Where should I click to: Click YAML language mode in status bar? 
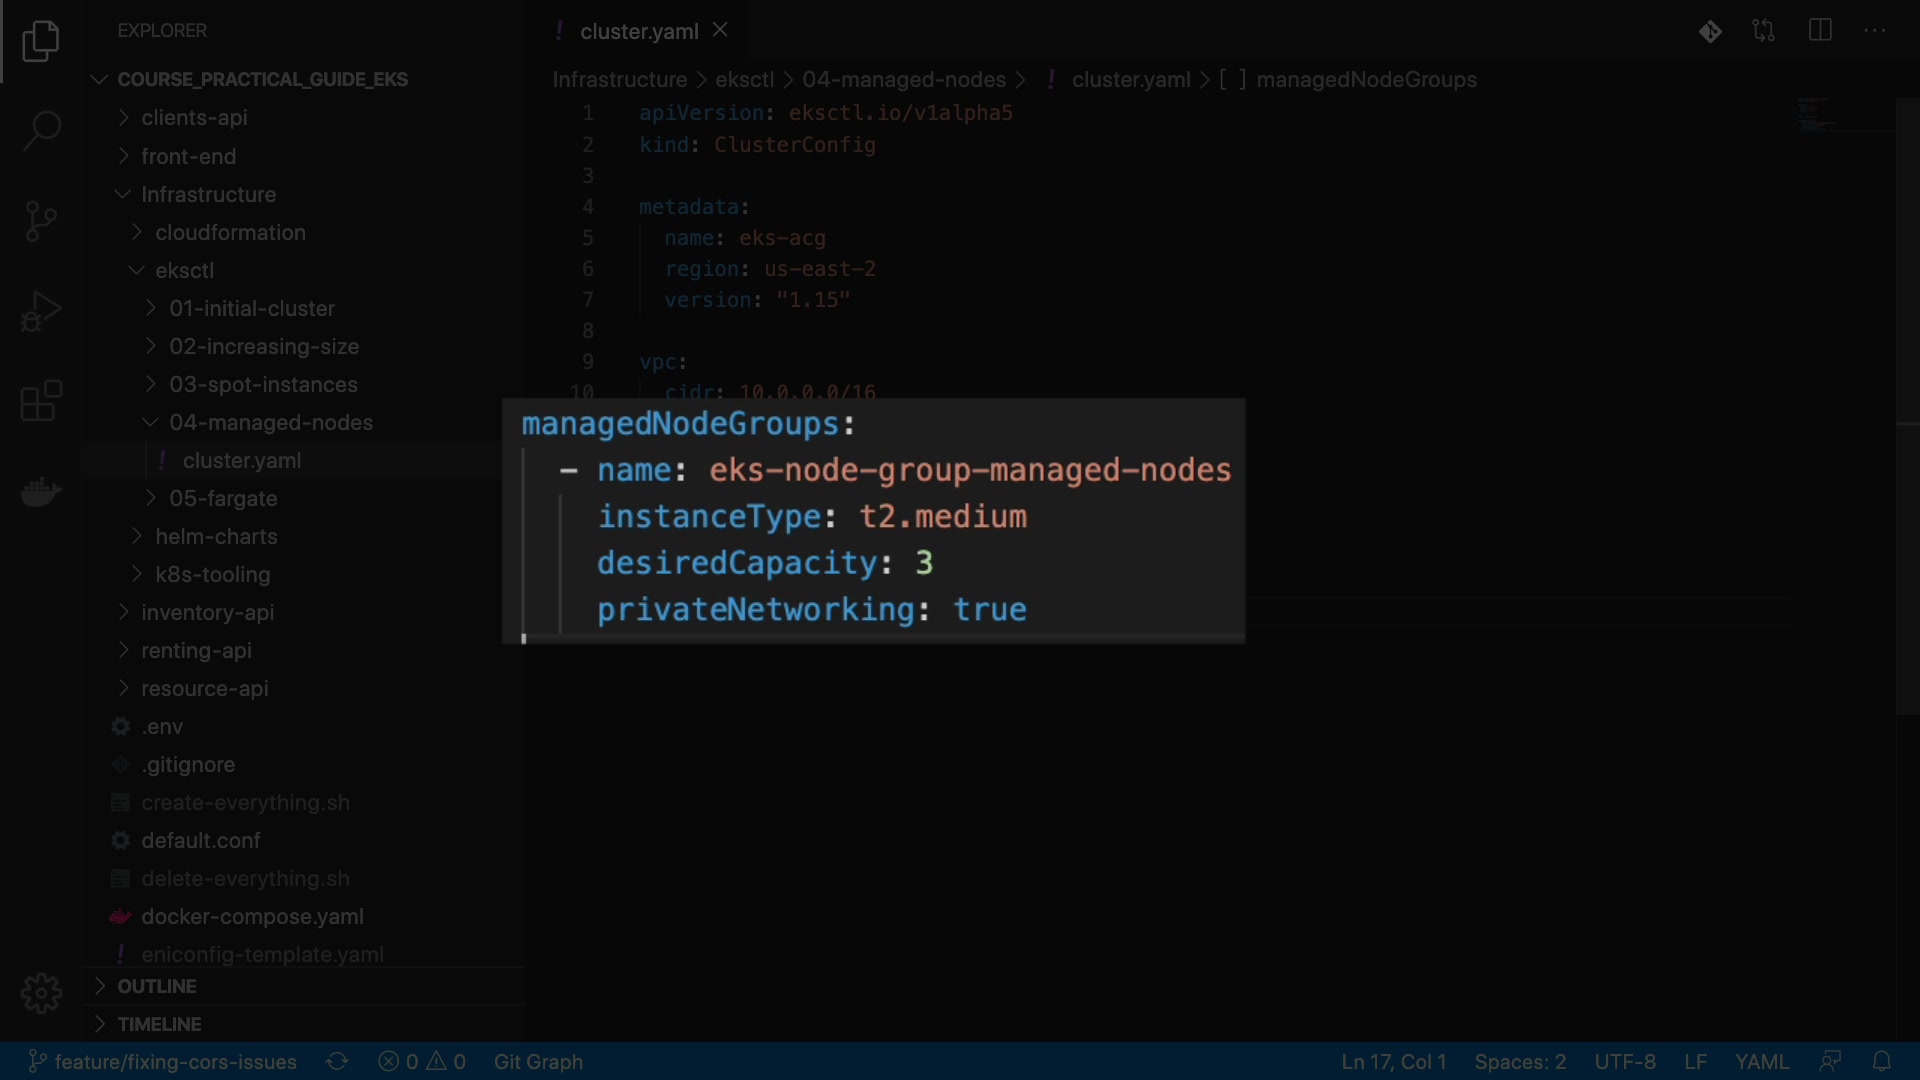[1761, 1061]
